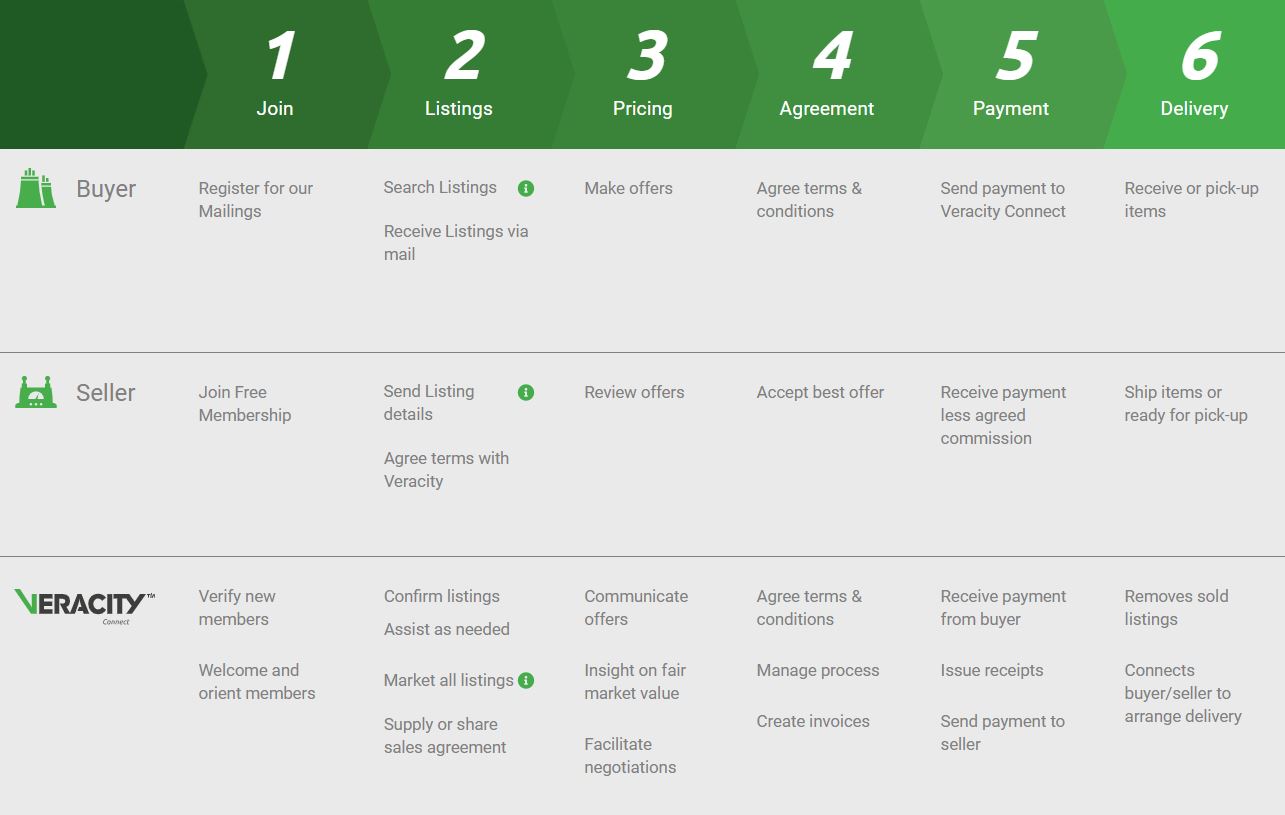Select step 6 Delivery header
This screenshot has width=1285, height=815.
point(1196,75)
